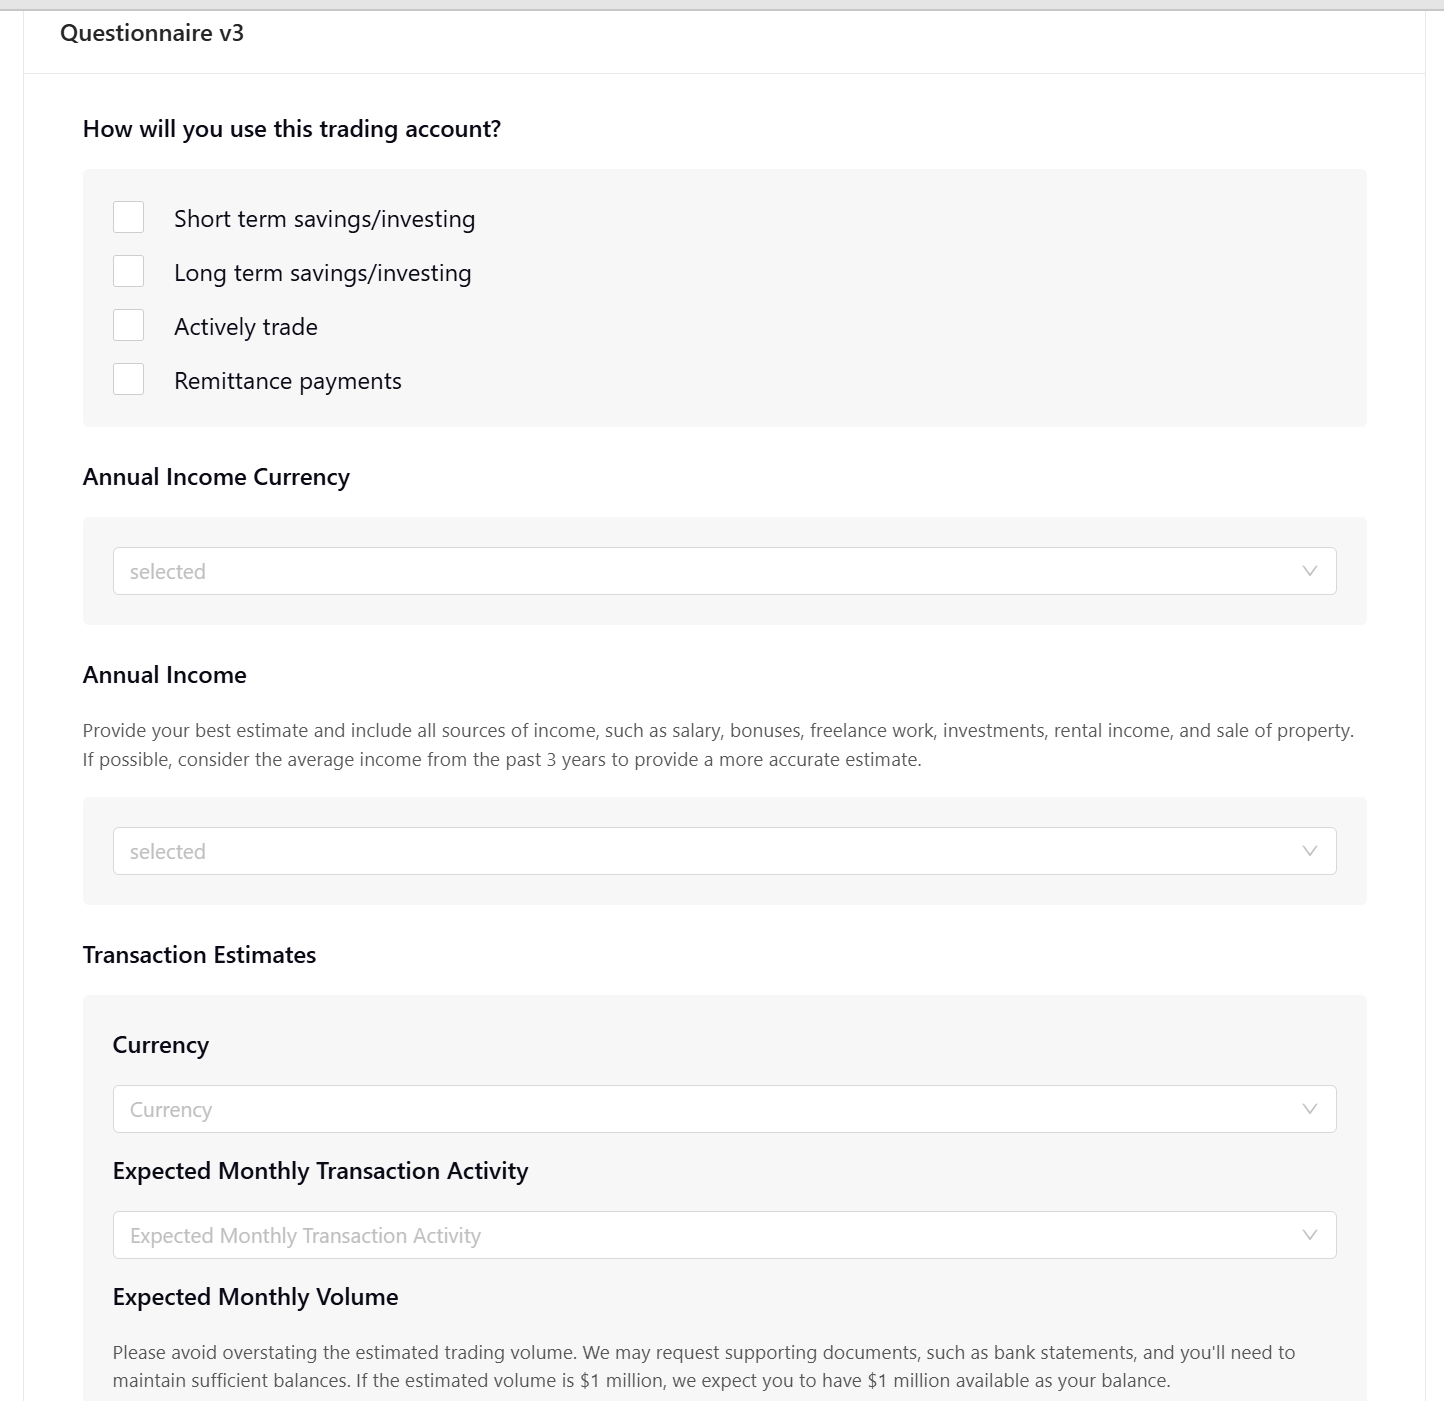Click the chevron arrow in Annual Income Currency
This screenshot has width=1444, height=1401.
pyautogui.click(x=1310, y=571)
